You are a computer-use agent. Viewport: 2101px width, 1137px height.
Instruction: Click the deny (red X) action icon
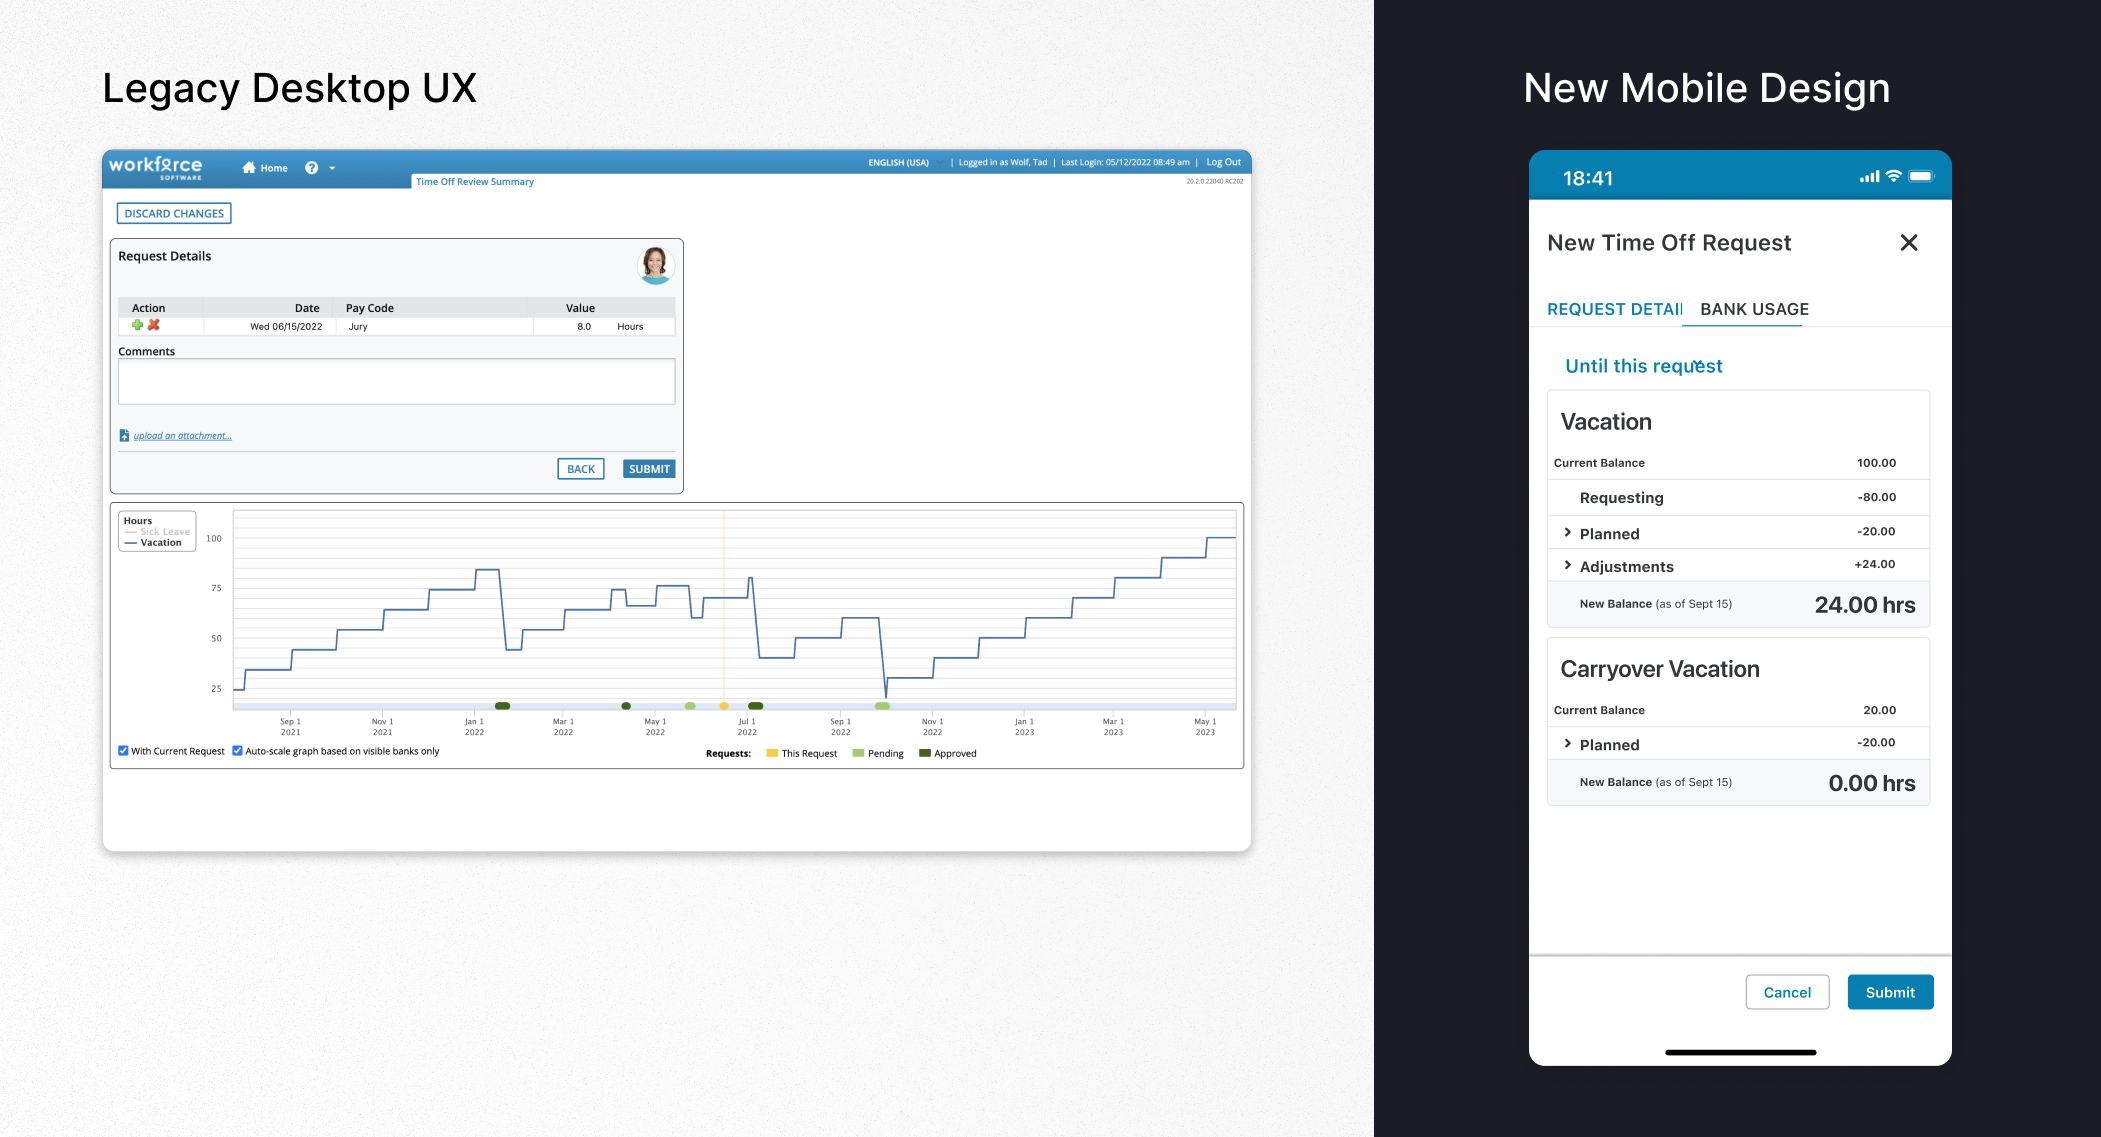(x=155, y=326)
